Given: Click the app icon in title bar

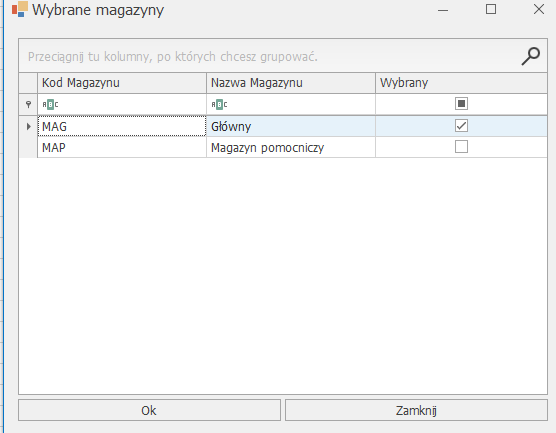Looking at the screenshot, I should [x=20, y=9].
